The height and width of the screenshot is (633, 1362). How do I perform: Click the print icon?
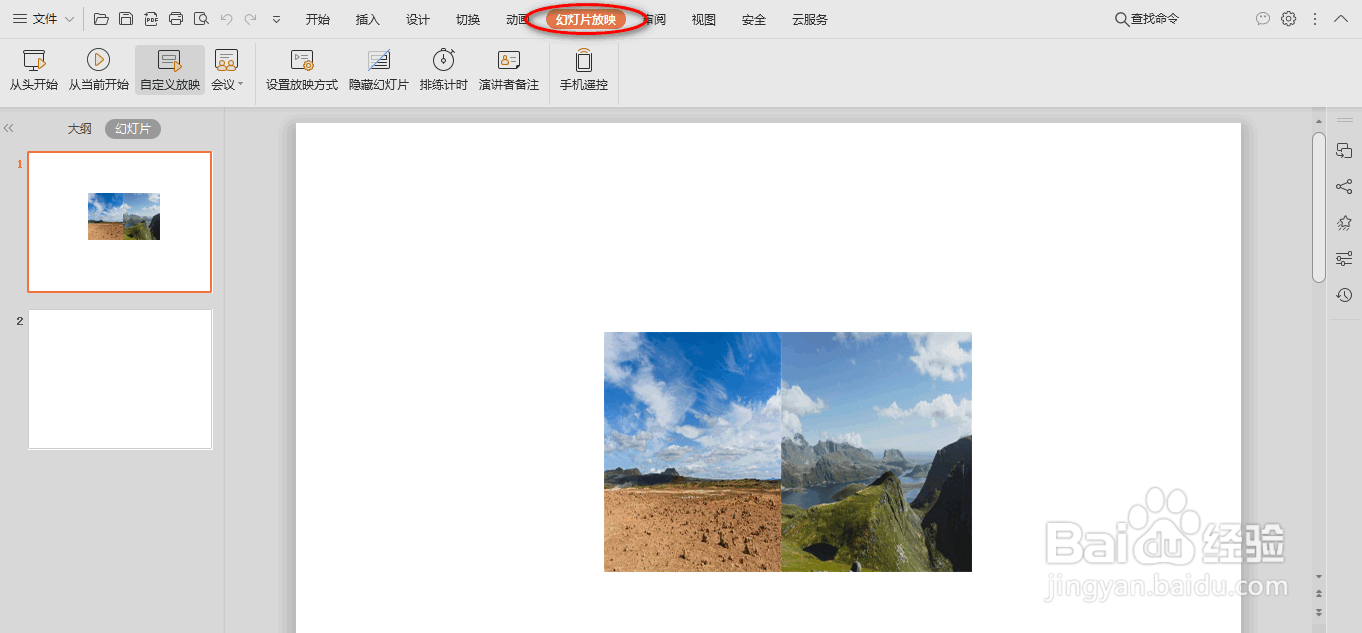tap(176, 19)
